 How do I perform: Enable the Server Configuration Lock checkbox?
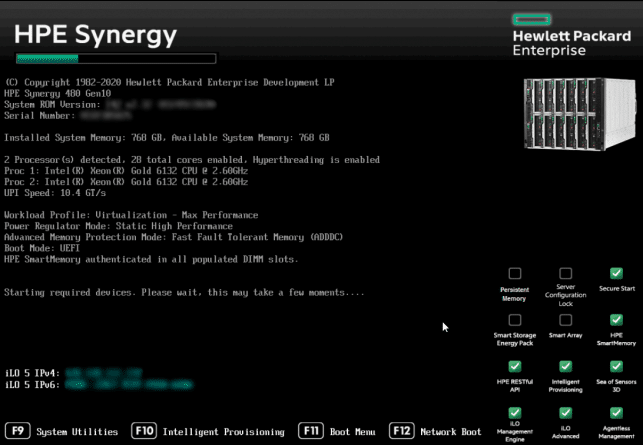565,273
